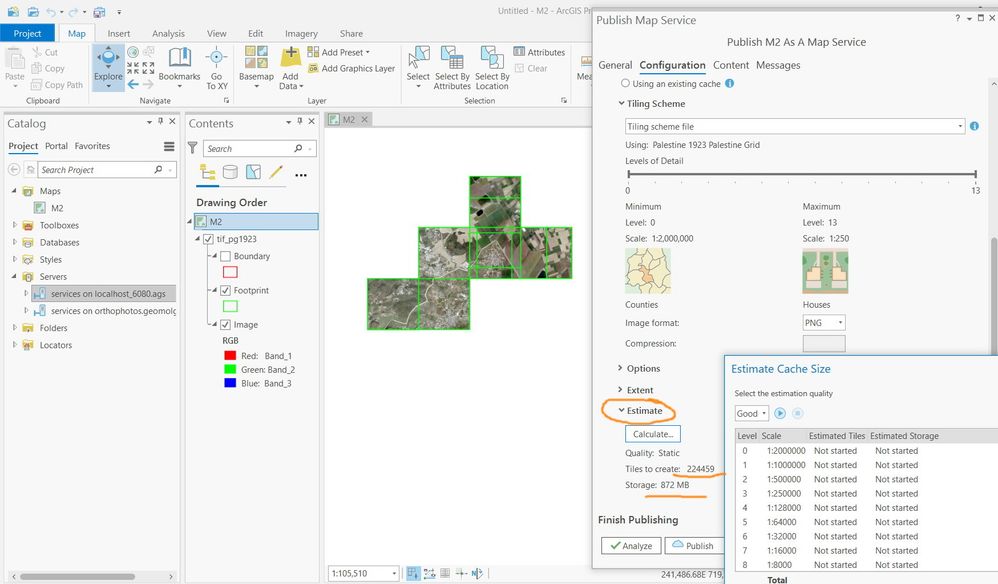Click the Calculate... button
This screenshot has height=584, width=998.
[x=653, y=434]
